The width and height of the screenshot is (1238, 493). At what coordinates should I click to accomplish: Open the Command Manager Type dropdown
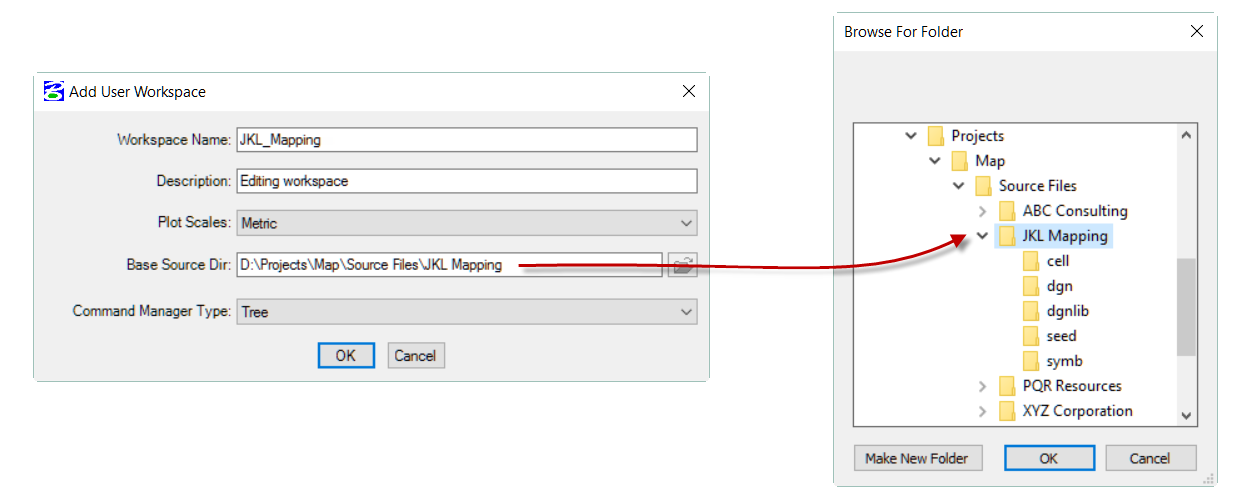click(x=467, y=312)
